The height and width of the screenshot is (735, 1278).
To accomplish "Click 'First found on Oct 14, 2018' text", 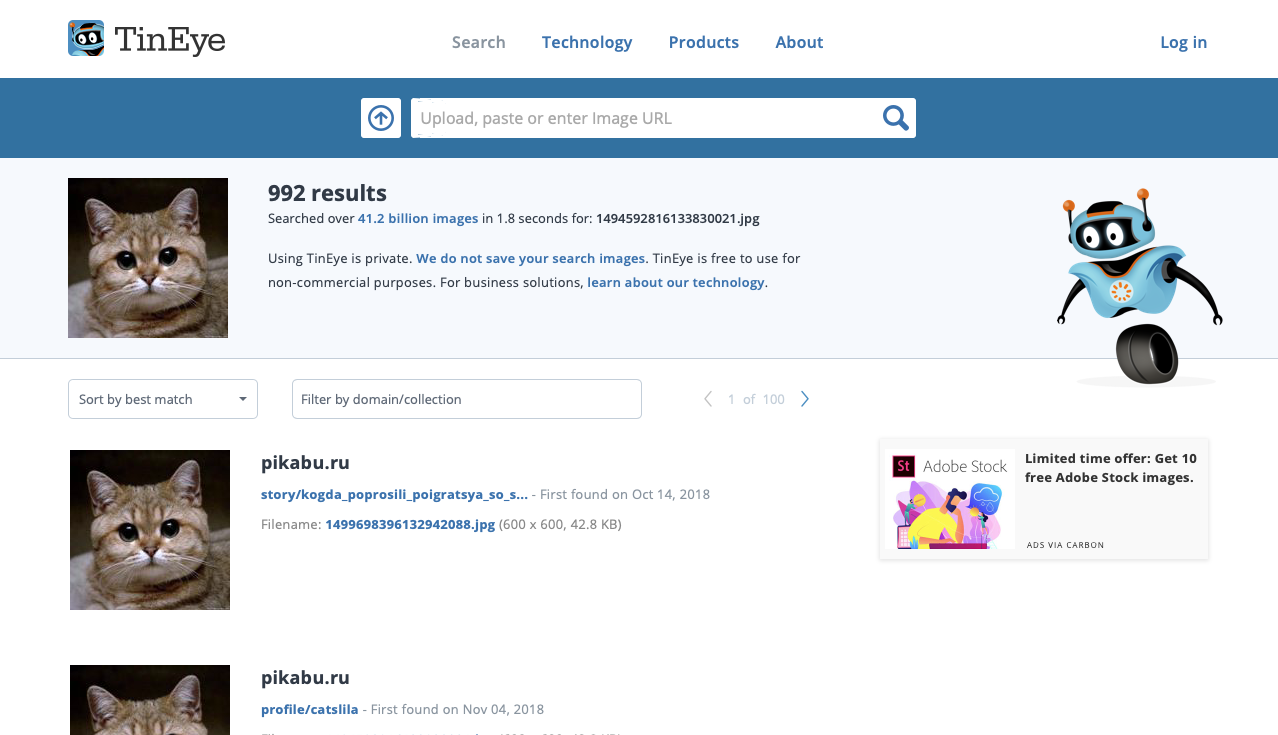I will 625,494.
